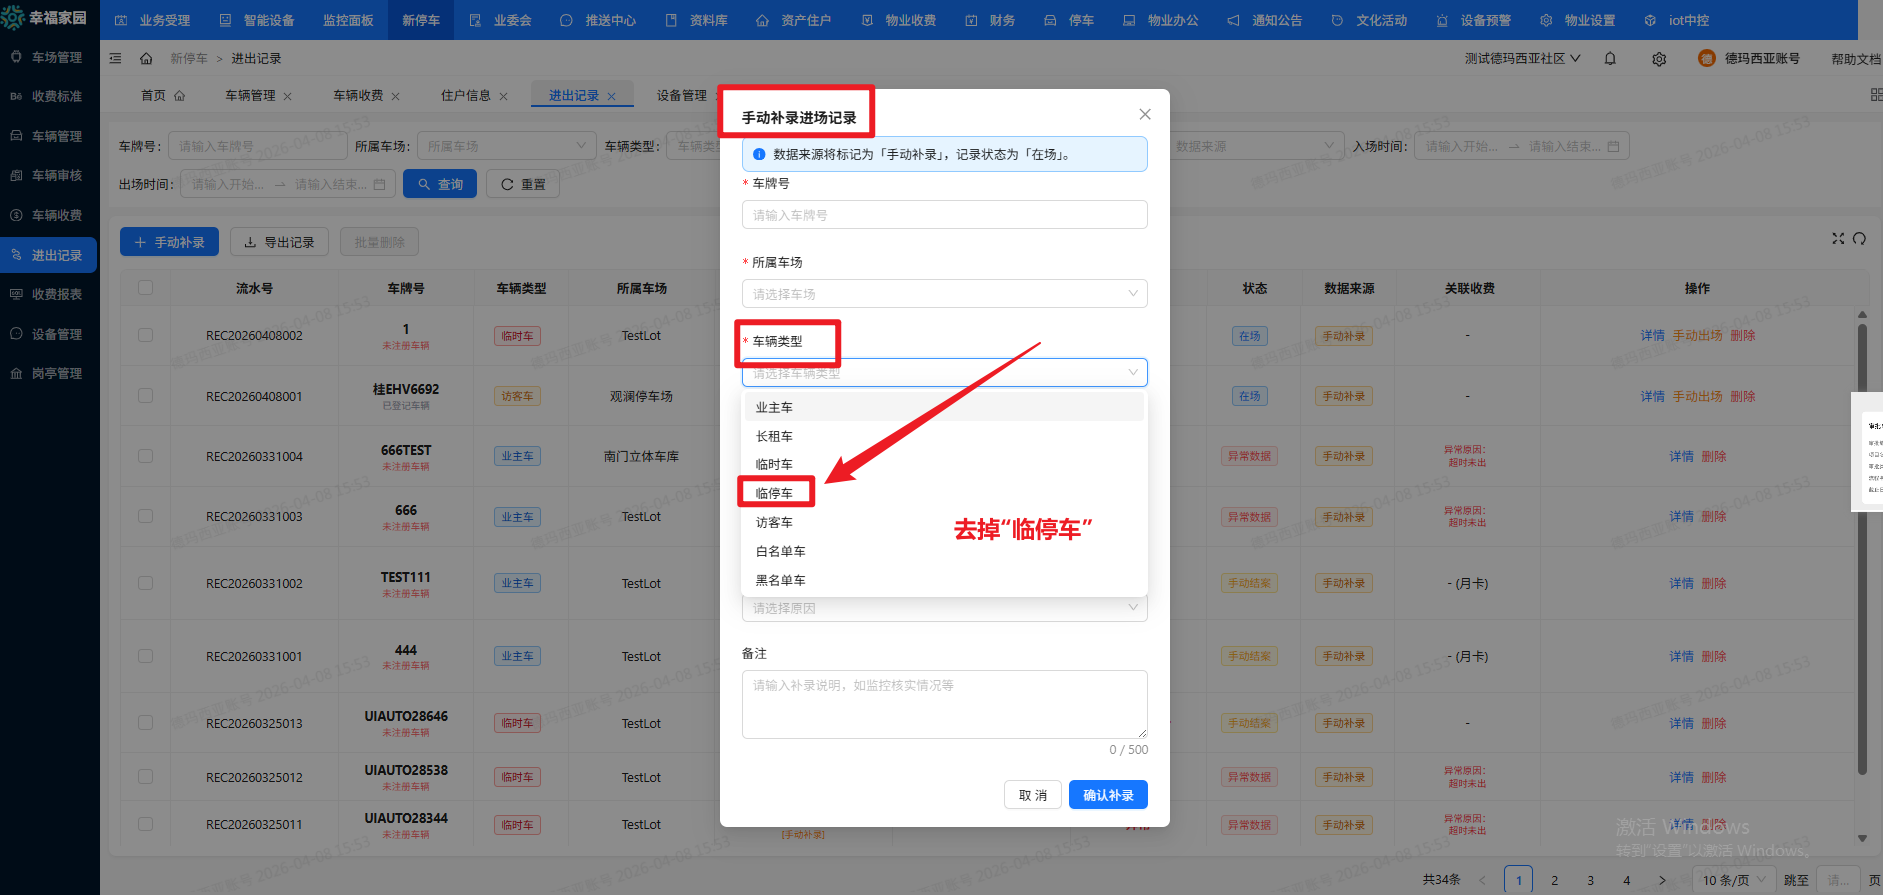Check the row REC20260408002 checkbox
Image resolution: width=1883 pixels, height=895 pixels.
click(x=146, y=336)
